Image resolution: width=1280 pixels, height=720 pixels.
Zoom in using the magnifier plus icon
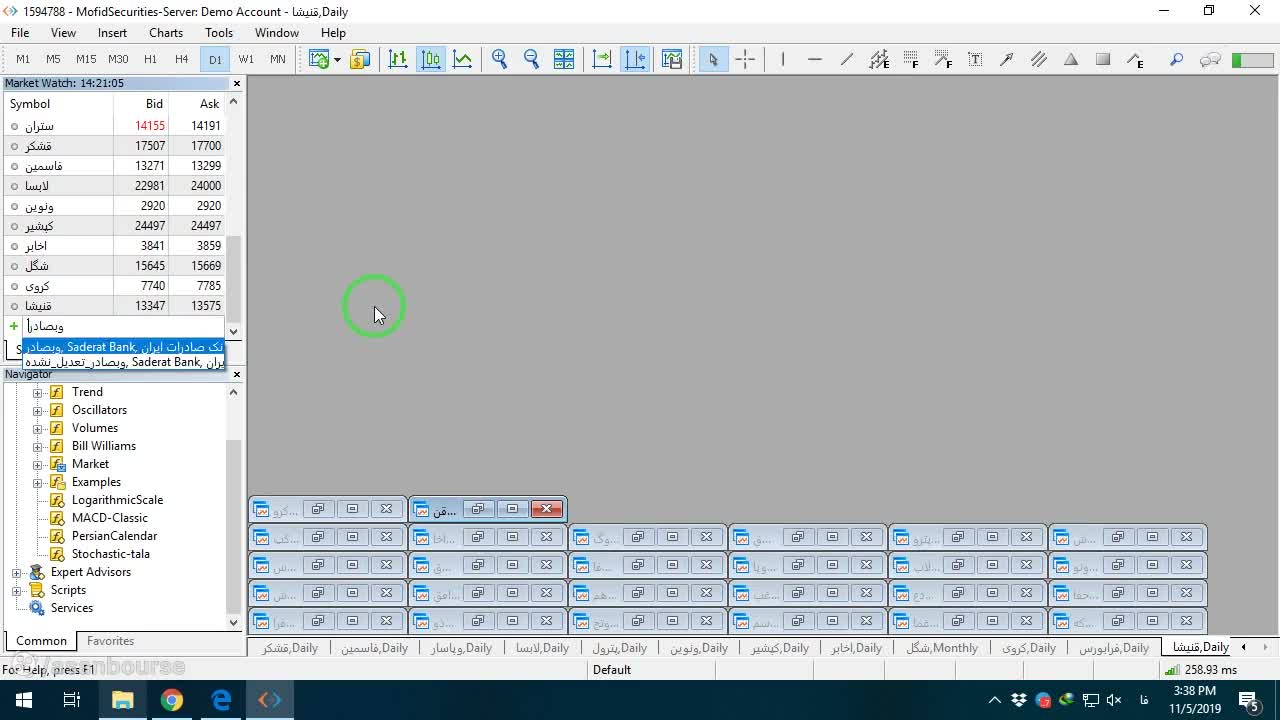[500, 60]
